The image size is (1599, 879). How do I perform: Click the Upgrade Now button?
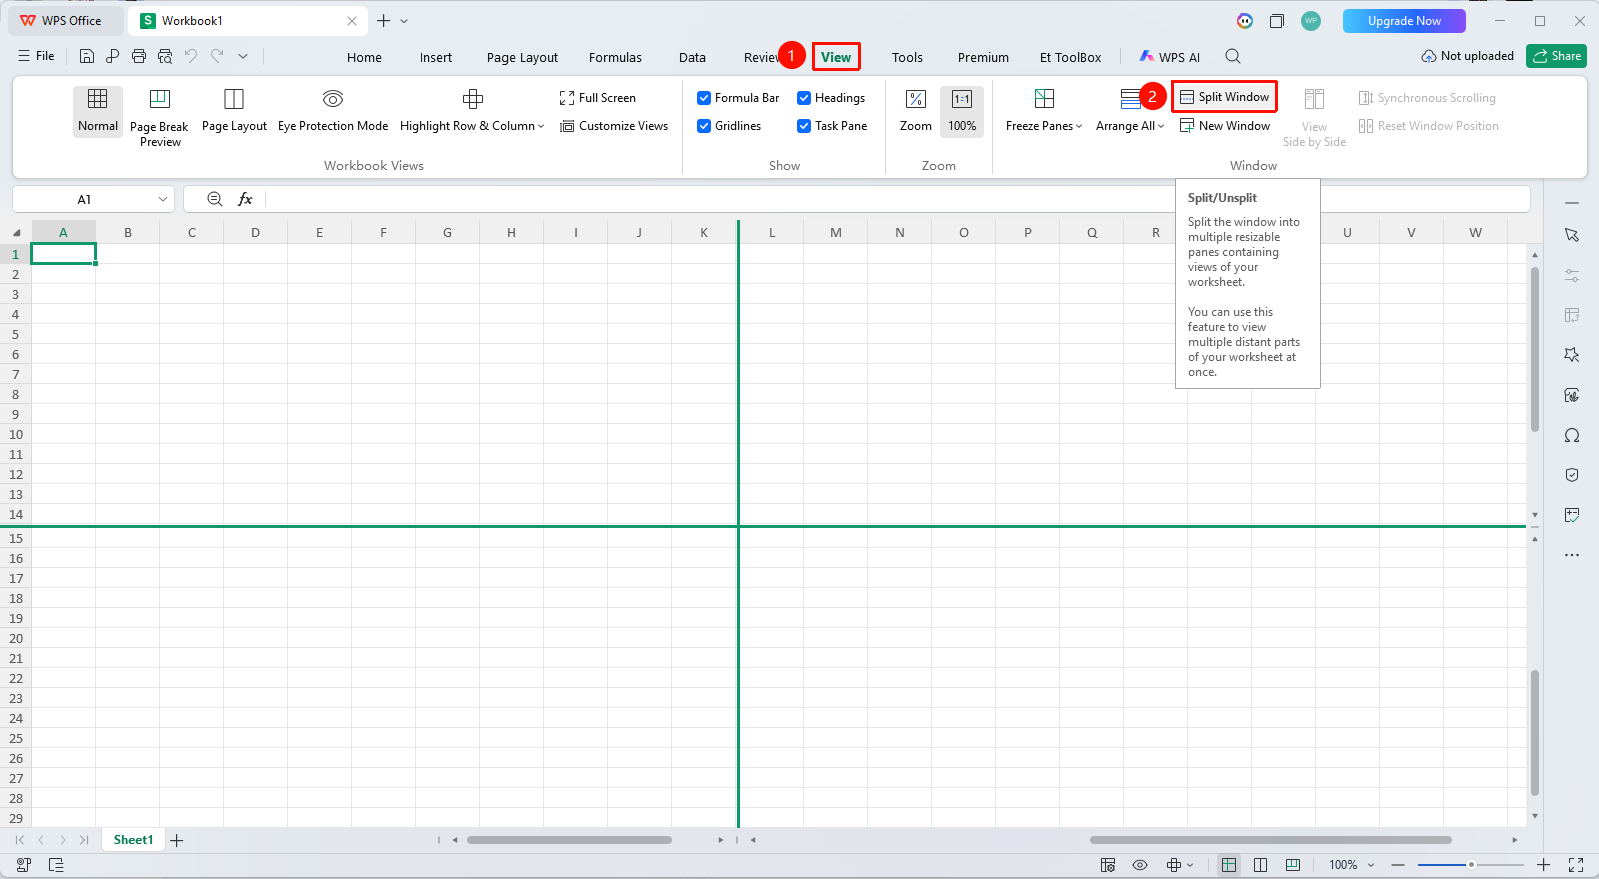click(1404, 21)
